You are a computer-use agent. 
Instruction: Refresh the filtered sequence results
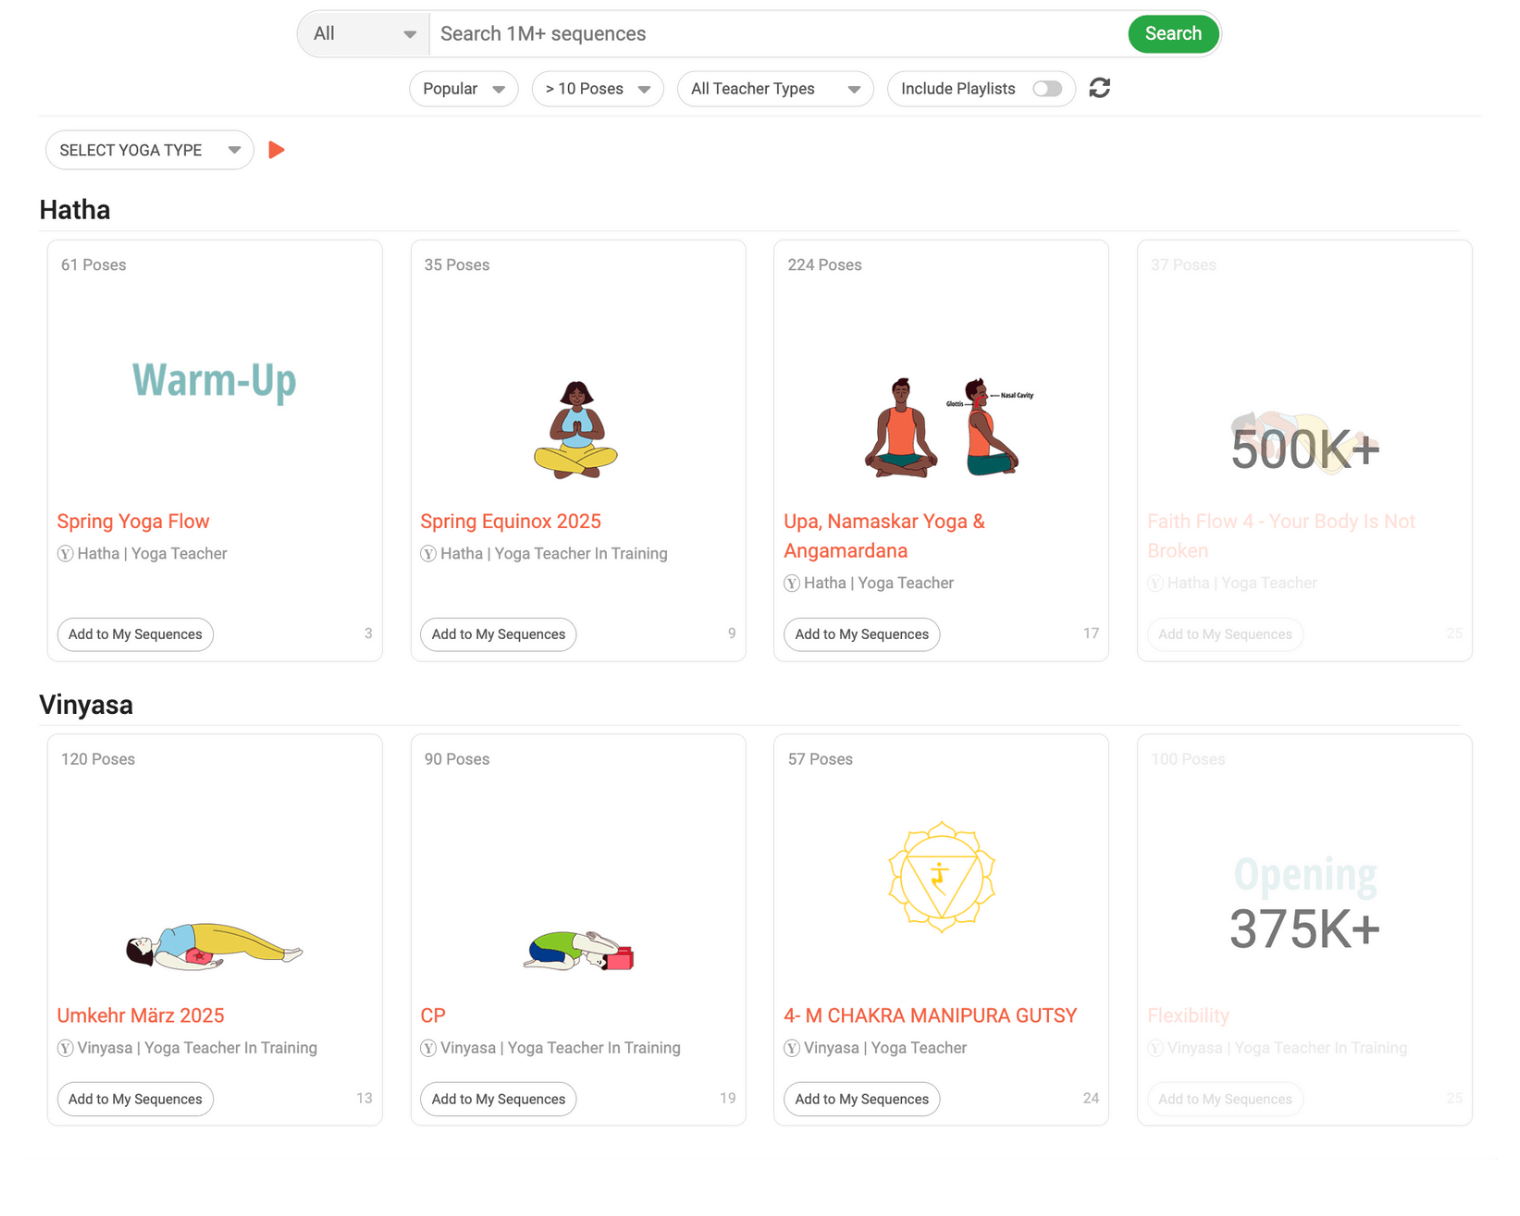point(1099,88)
